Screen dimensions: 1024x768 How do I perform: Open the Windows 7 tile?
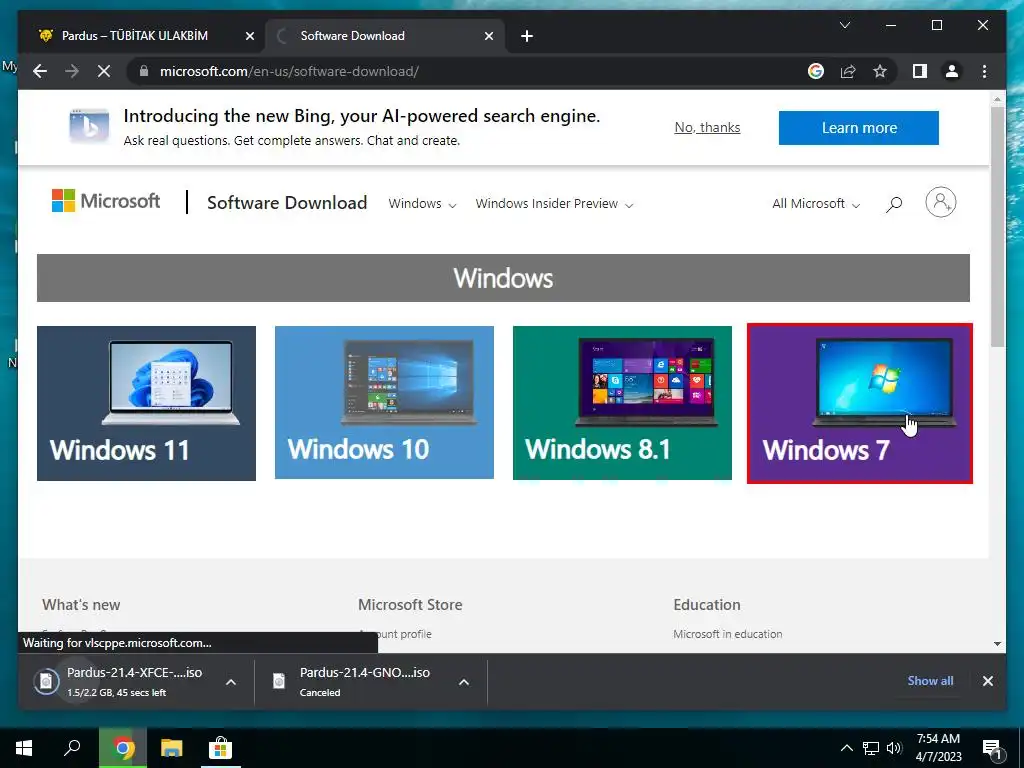[x=859, y=404]
